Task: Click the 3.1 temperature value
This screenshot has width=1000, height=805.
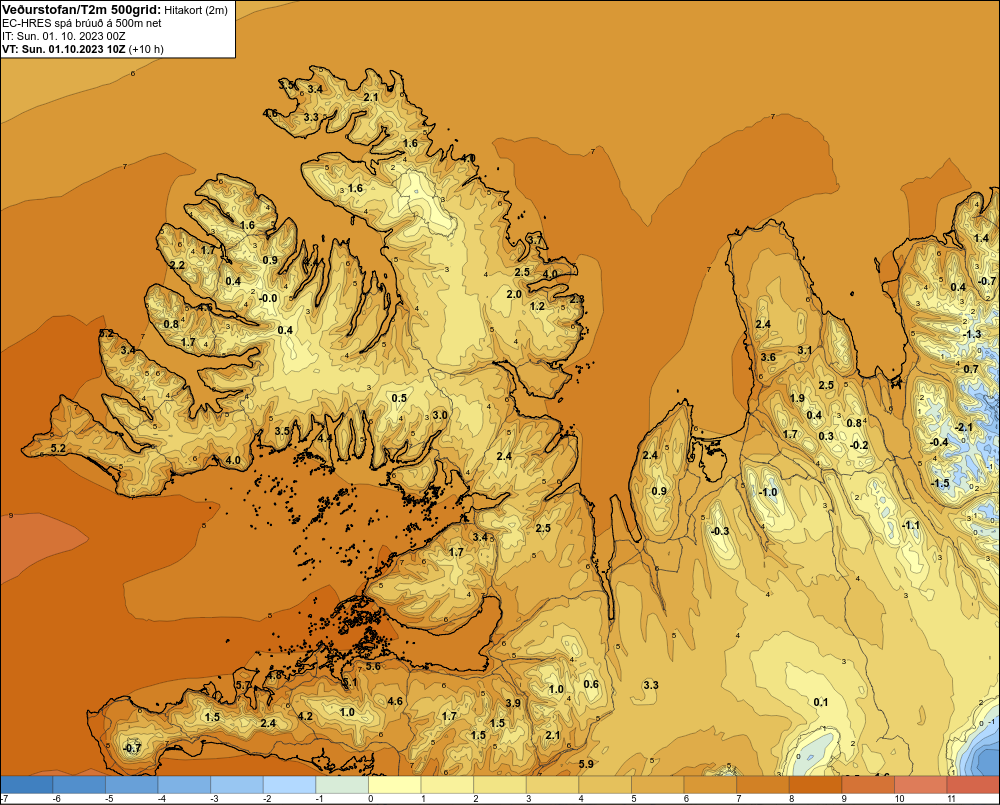Action: click(805, 350)
